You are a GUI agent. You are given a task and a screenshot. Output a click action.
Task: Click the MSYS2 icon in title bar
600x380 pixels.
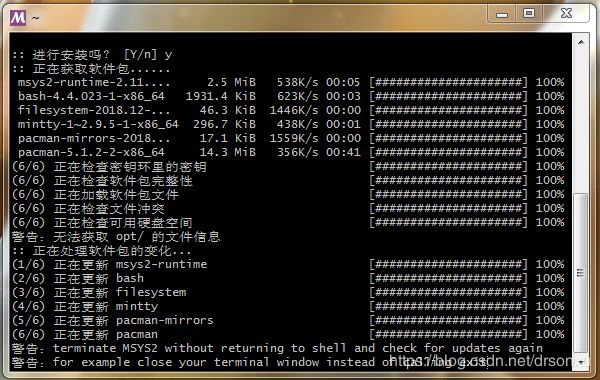18,18
